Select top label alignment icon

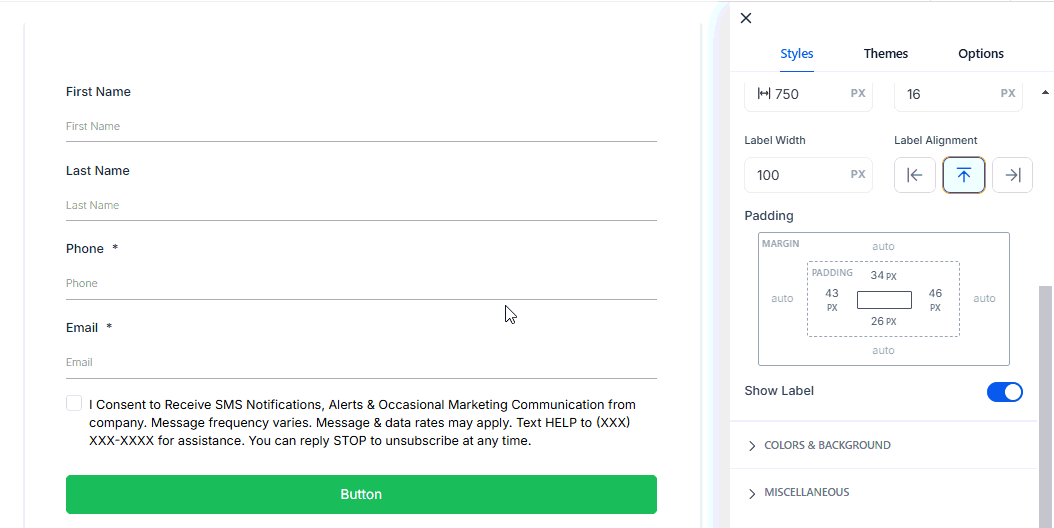click(964, 175)
